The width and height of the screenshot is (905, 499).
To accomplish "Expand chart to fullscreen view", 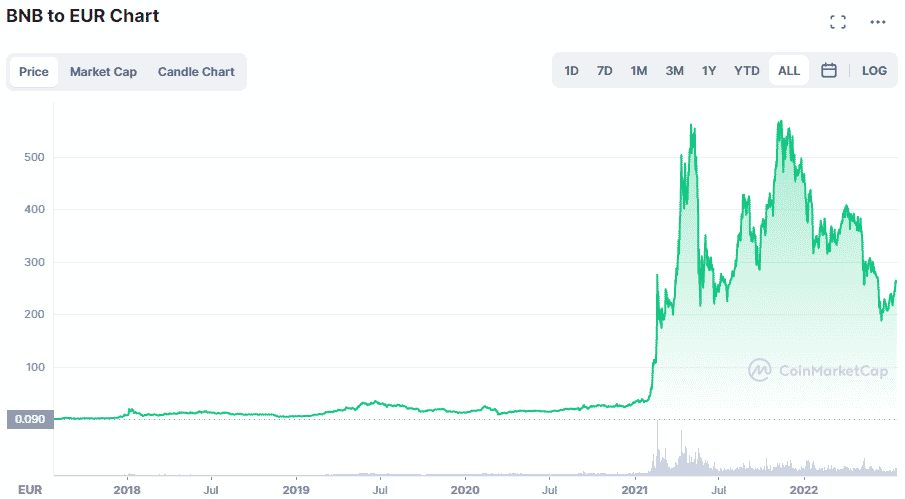I will point(838,22).
